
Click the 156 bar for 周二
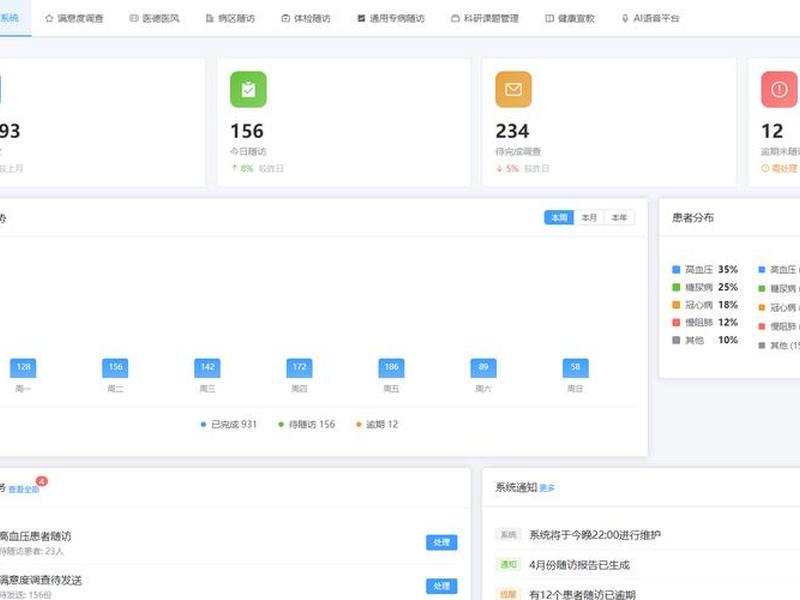click(115, 367)
